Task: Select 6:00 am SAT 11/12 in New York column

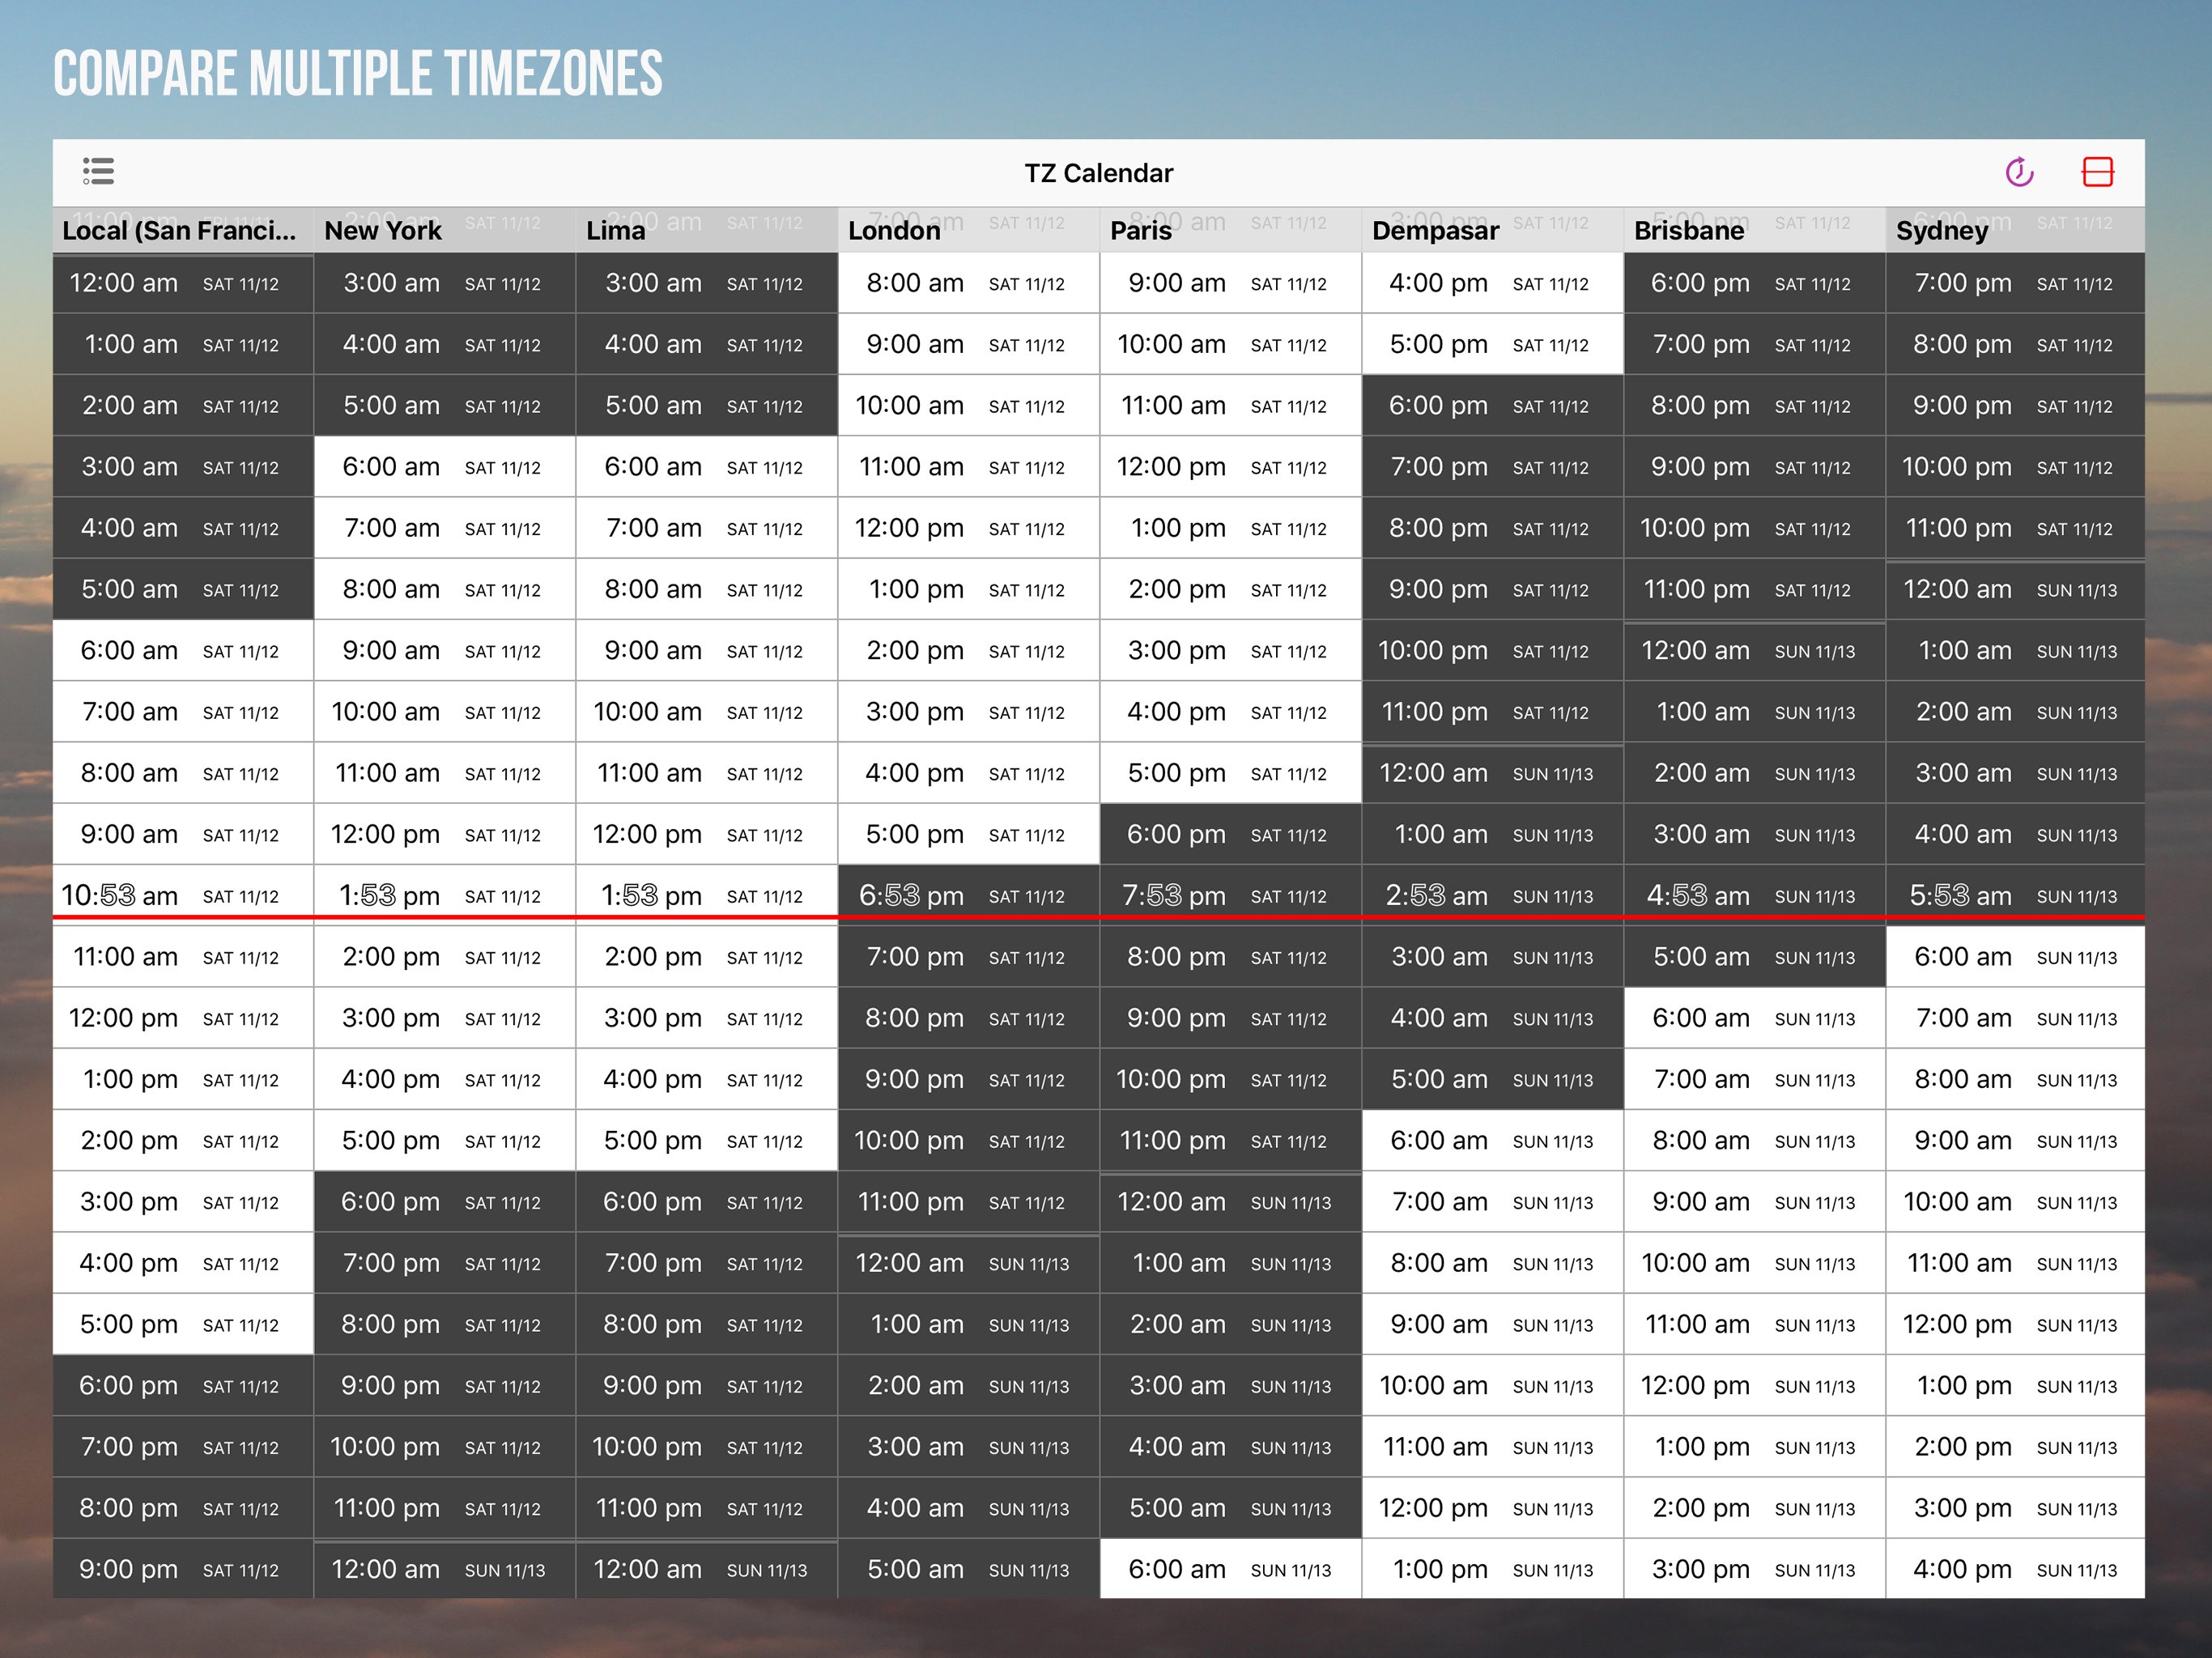Action: 445,467
